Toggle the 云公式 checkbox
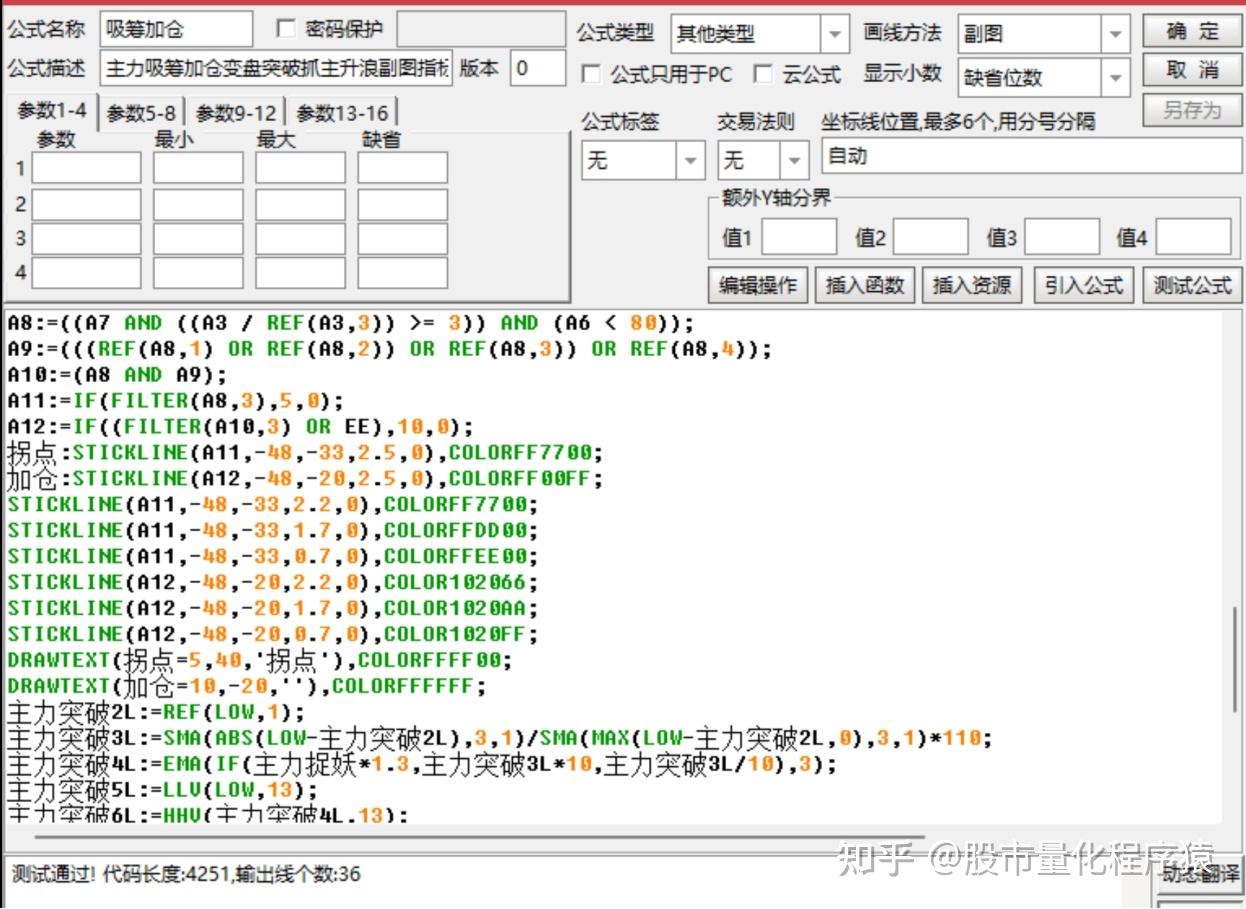This screenshot has width=1246, height=909. [x=763, y=74]
